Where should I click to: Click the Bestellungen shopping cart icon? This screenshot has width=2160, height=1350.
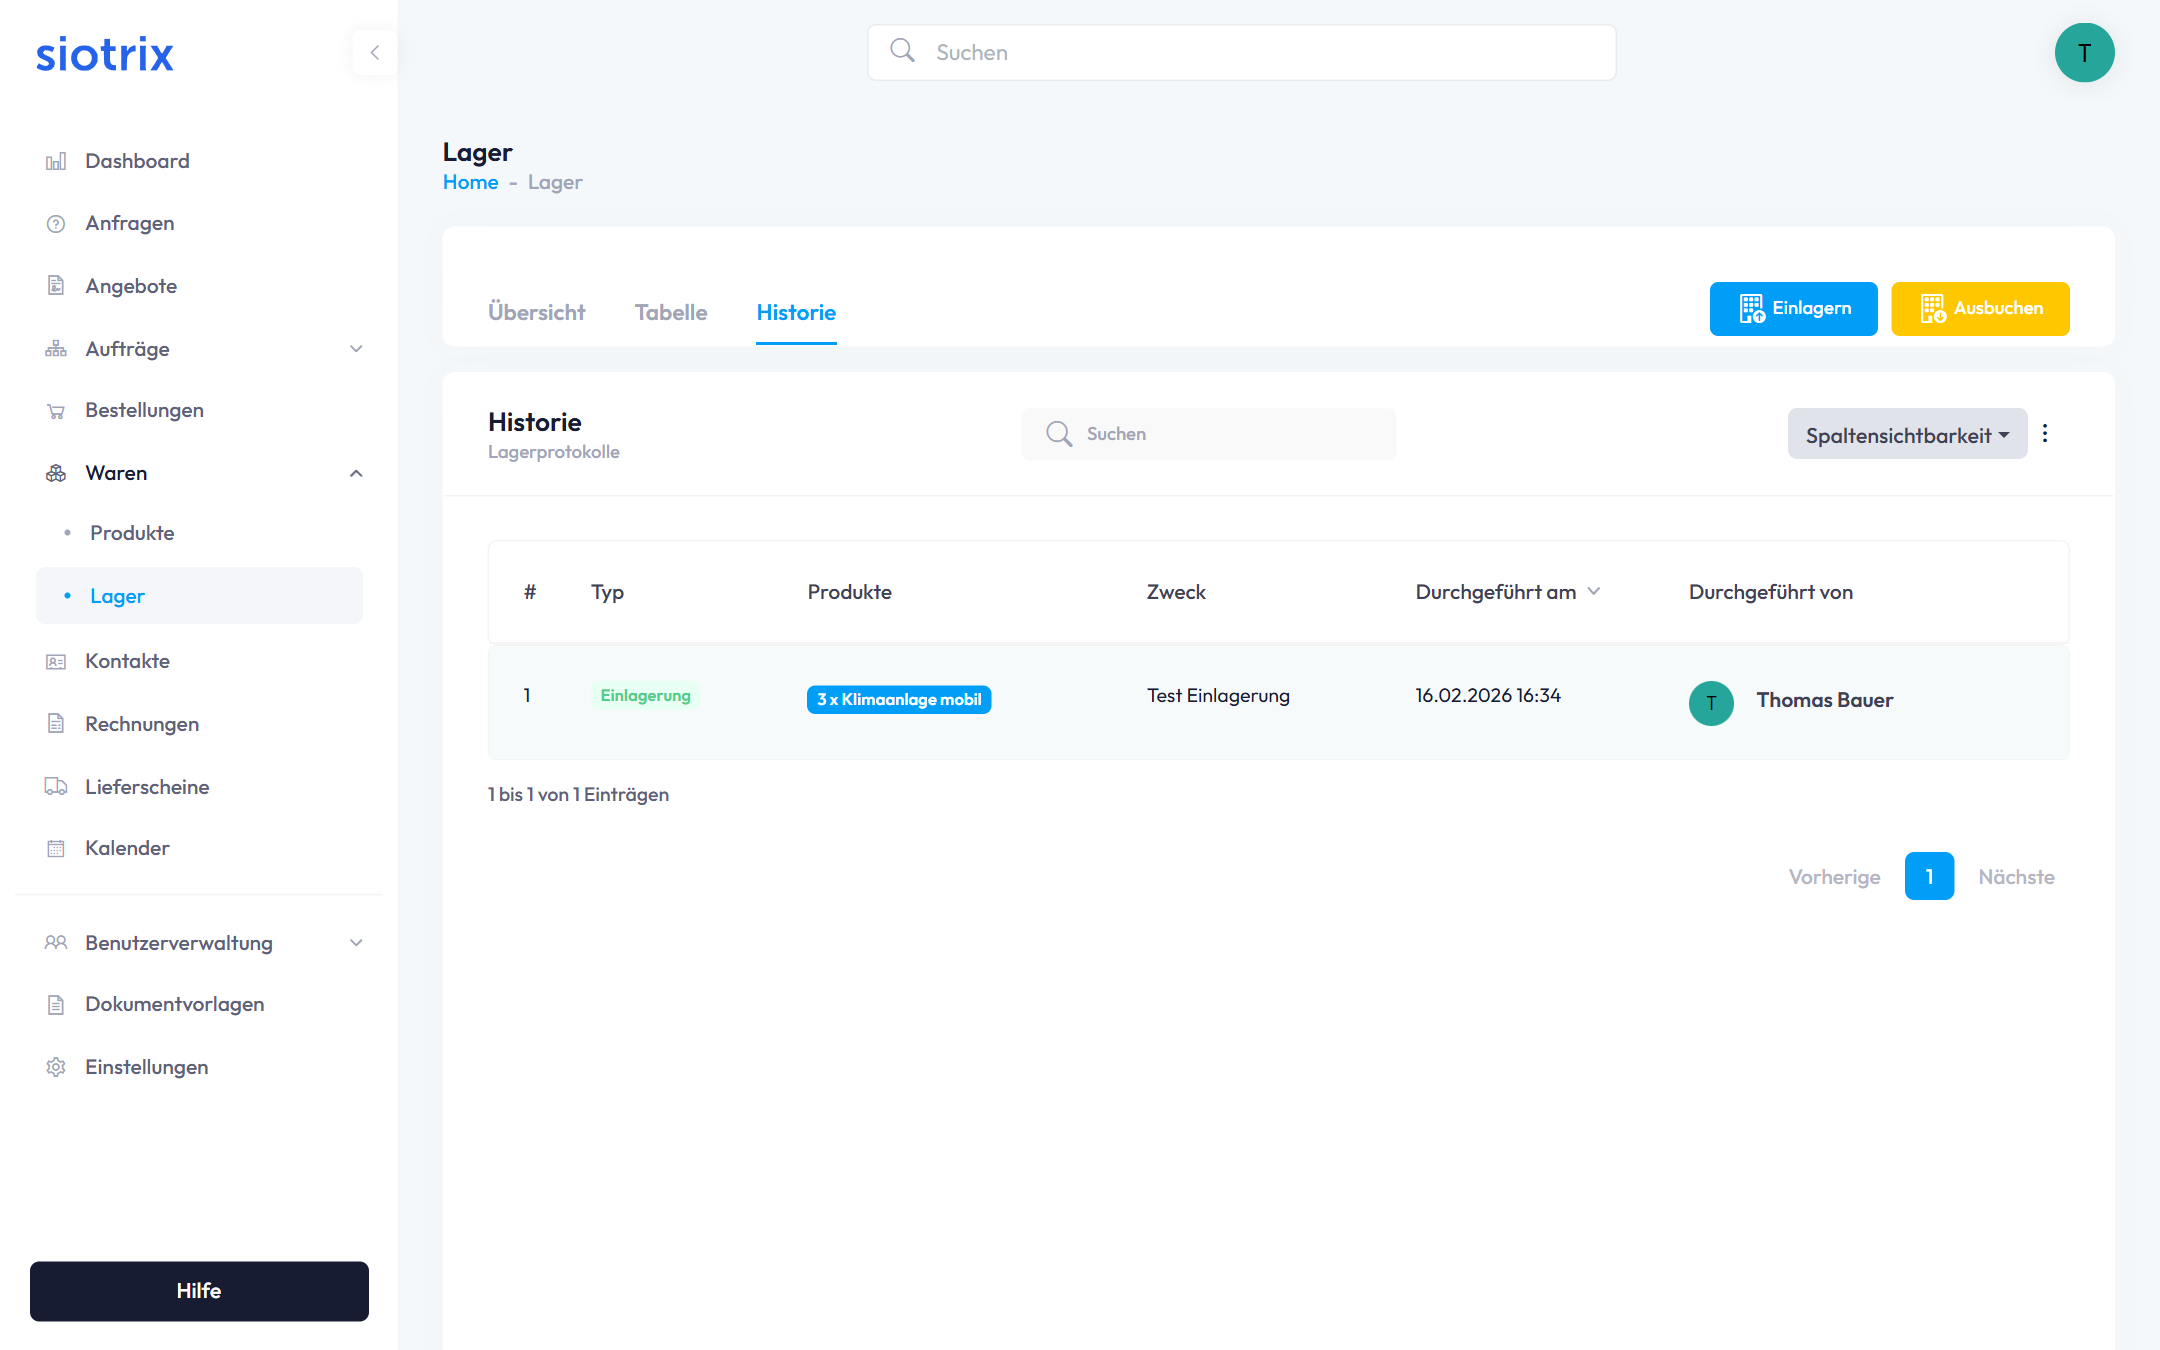pyautogui.click(x=56, y=411)
